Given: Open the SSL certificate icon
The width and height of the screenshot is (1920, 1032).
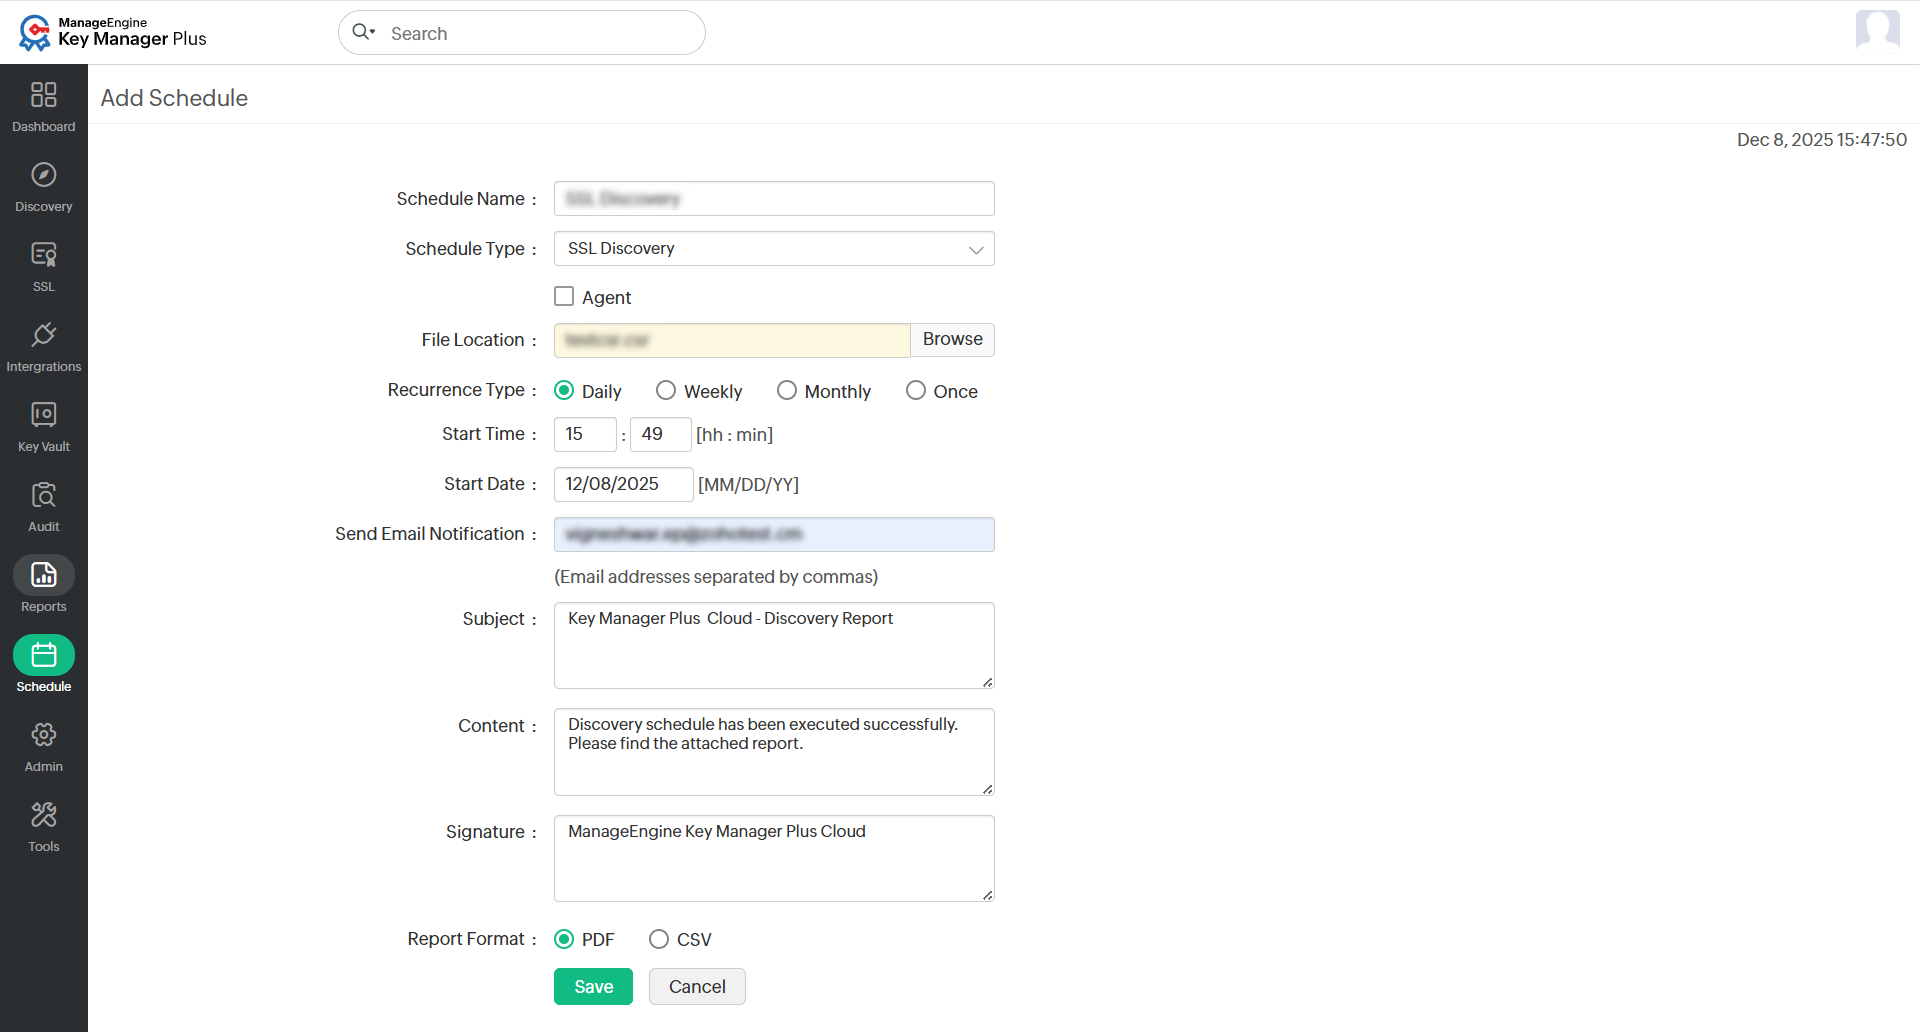Looking at the screenshot, I should tap(44, 255).
